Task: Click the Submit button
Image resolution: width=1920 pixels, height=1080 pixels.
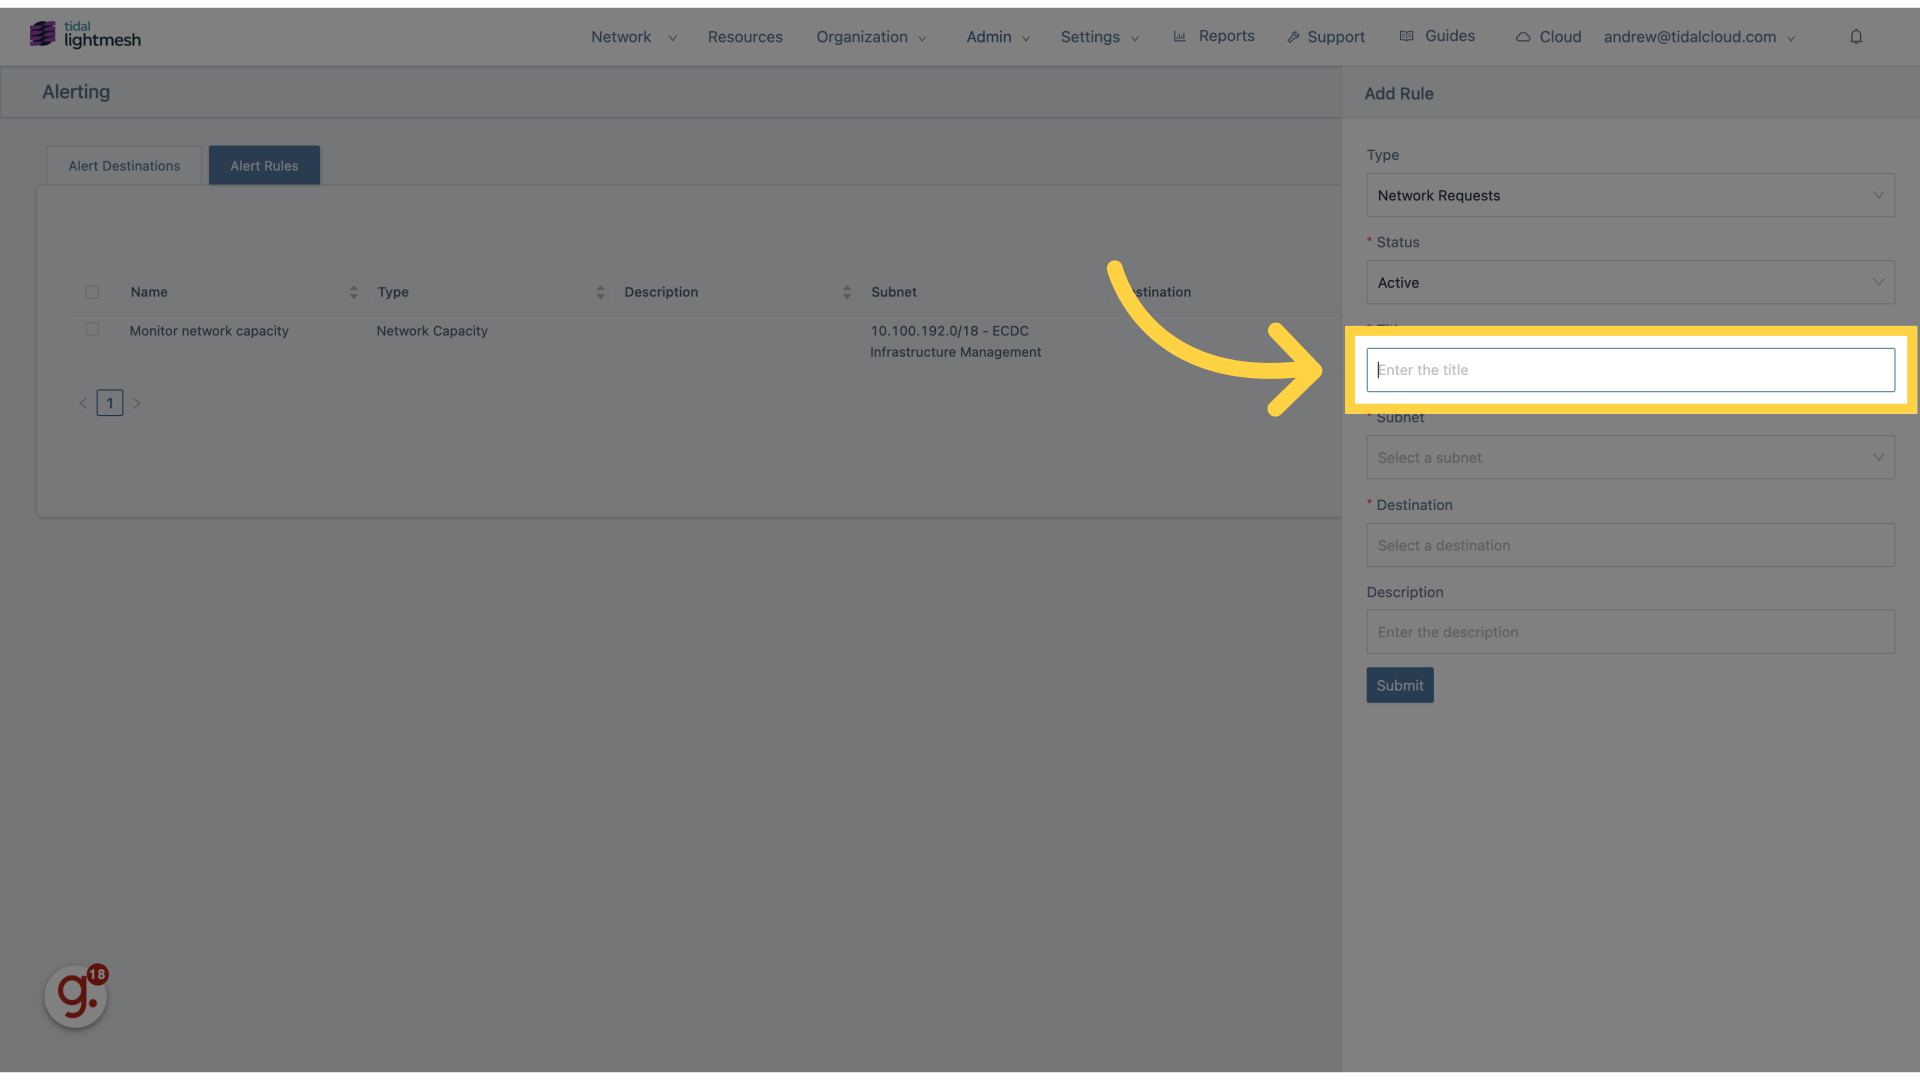Action: [1400, 686]
